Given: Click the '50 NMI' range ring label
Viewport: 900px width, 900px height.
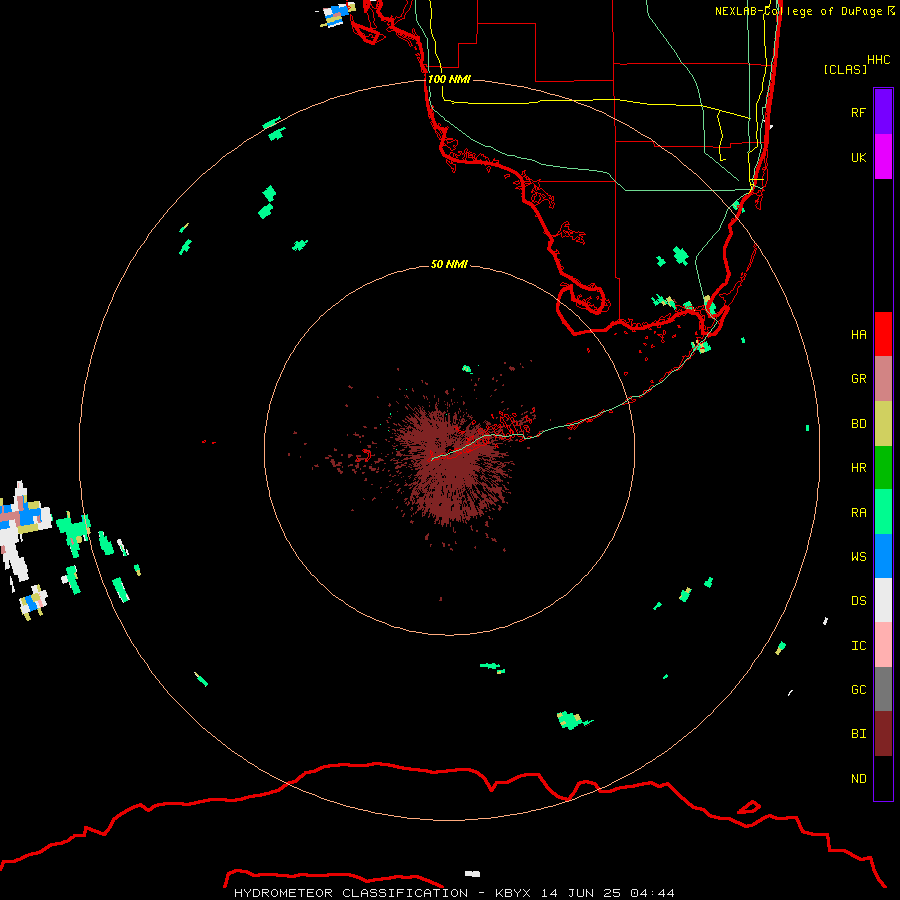Looking at the screenshot, I should tap(449, 264).
